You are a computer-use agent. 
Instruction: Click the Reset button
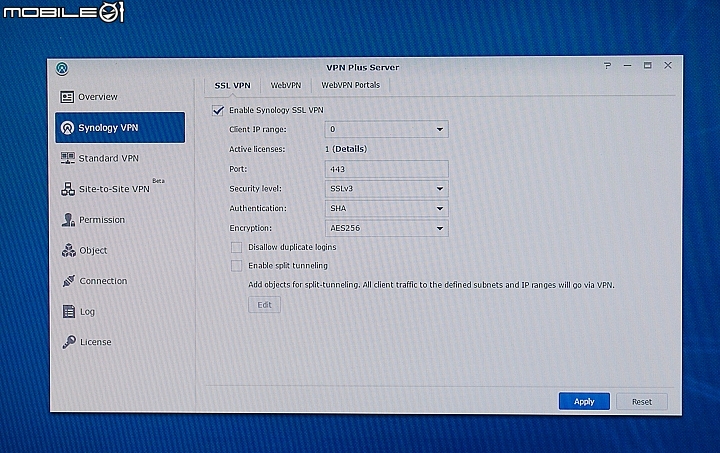point(641,402)
